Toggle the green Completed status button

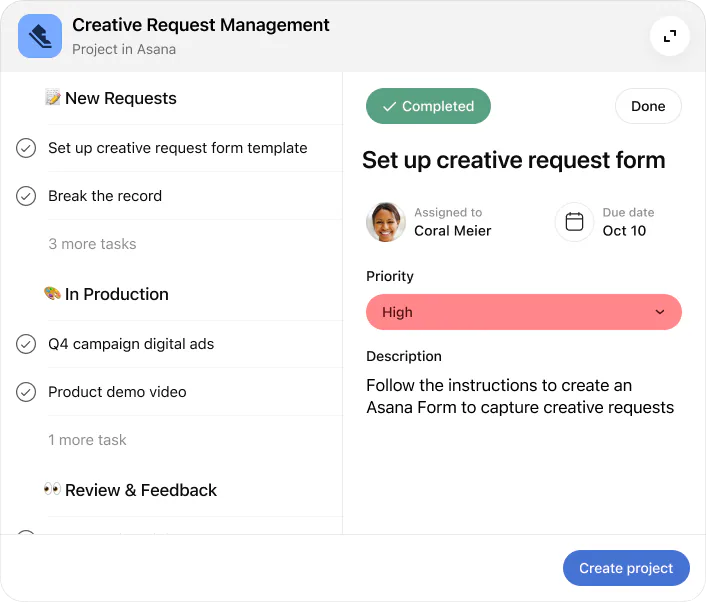pyautogui.click(x=428, y=106)
